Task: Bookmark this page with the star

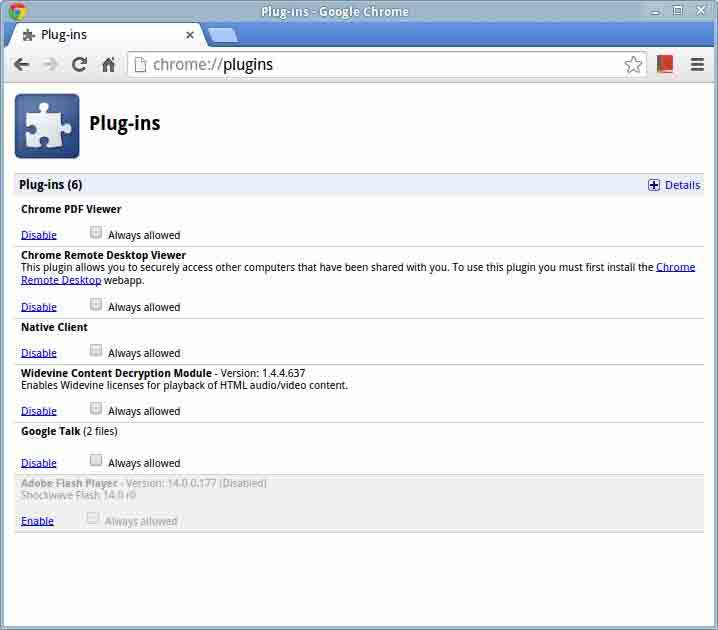Action: 633,65
